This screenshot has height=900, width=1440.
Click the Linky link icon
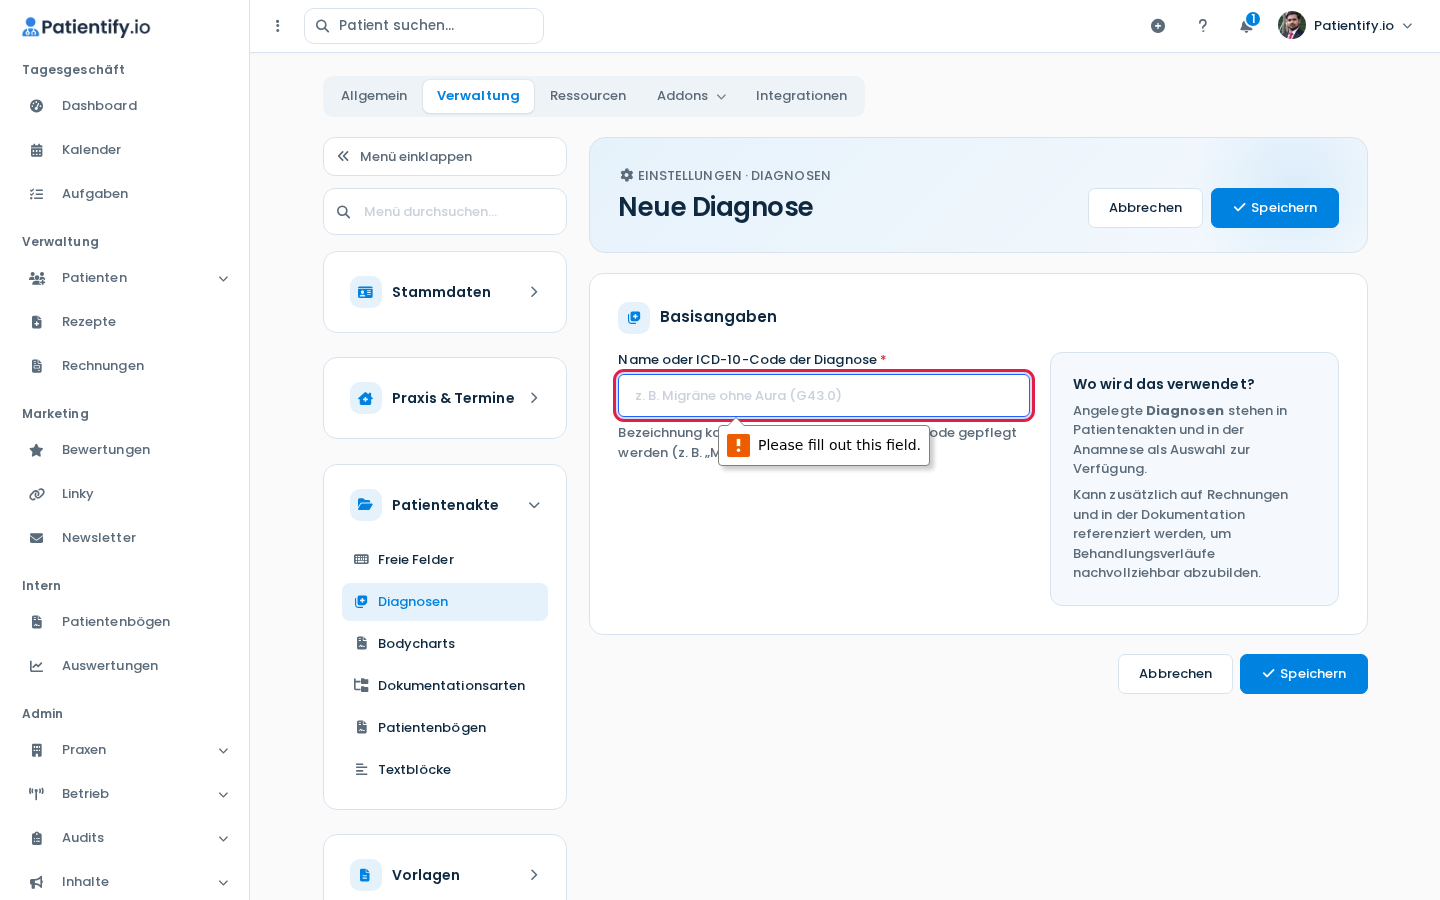(x=37, y=494)
